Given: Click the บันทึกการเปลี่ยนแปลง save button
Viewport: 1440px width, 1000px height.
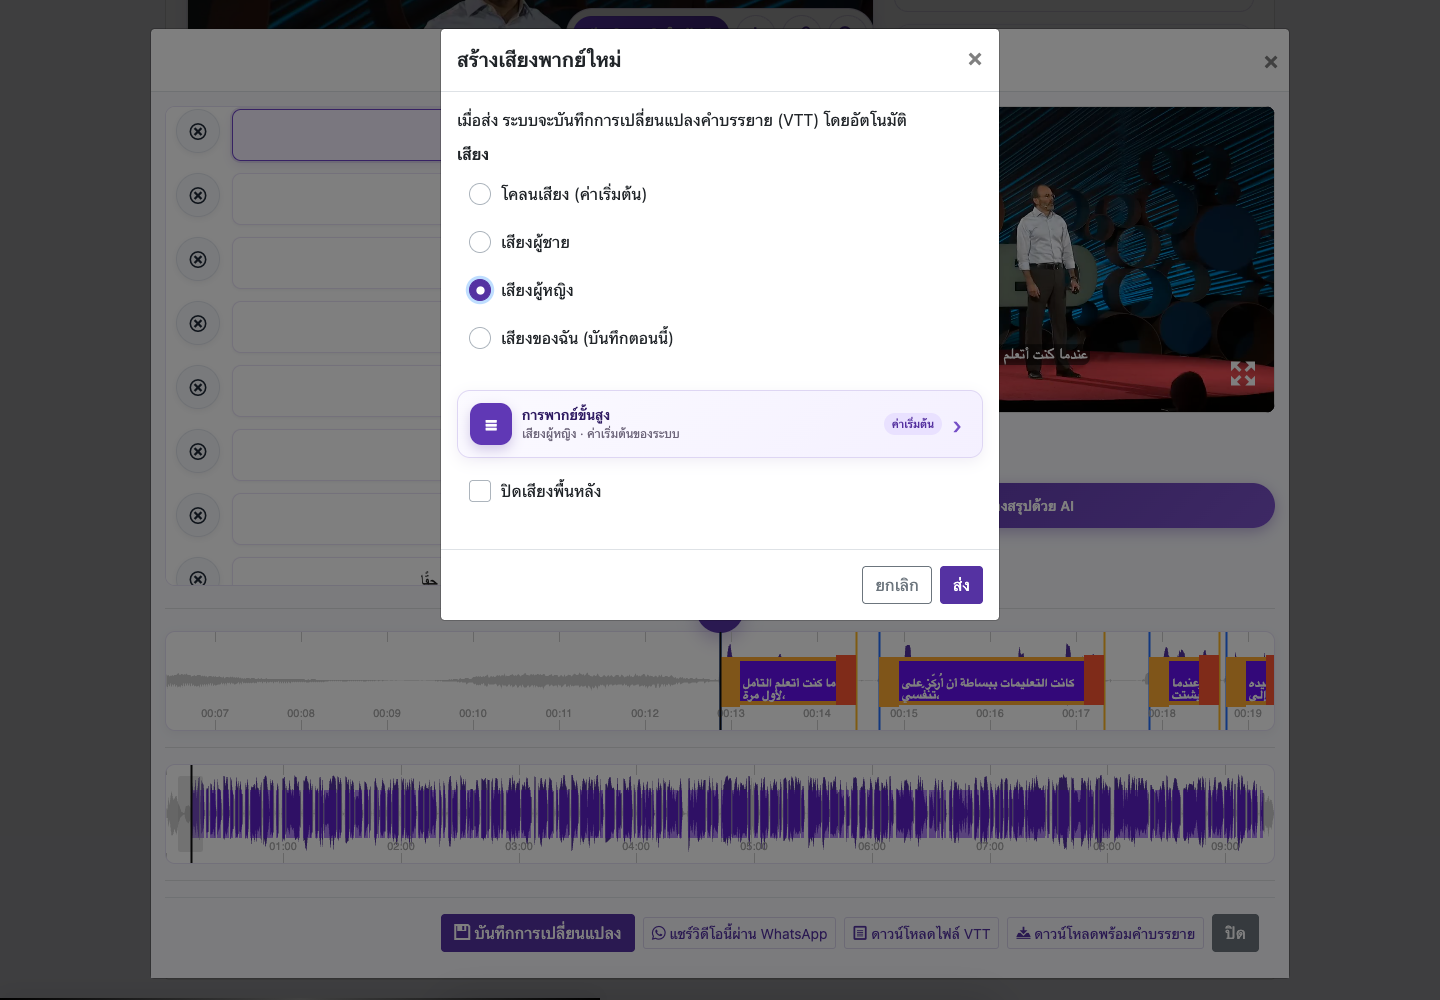Looking at the screenshot, I should click(x=538, y=933).
